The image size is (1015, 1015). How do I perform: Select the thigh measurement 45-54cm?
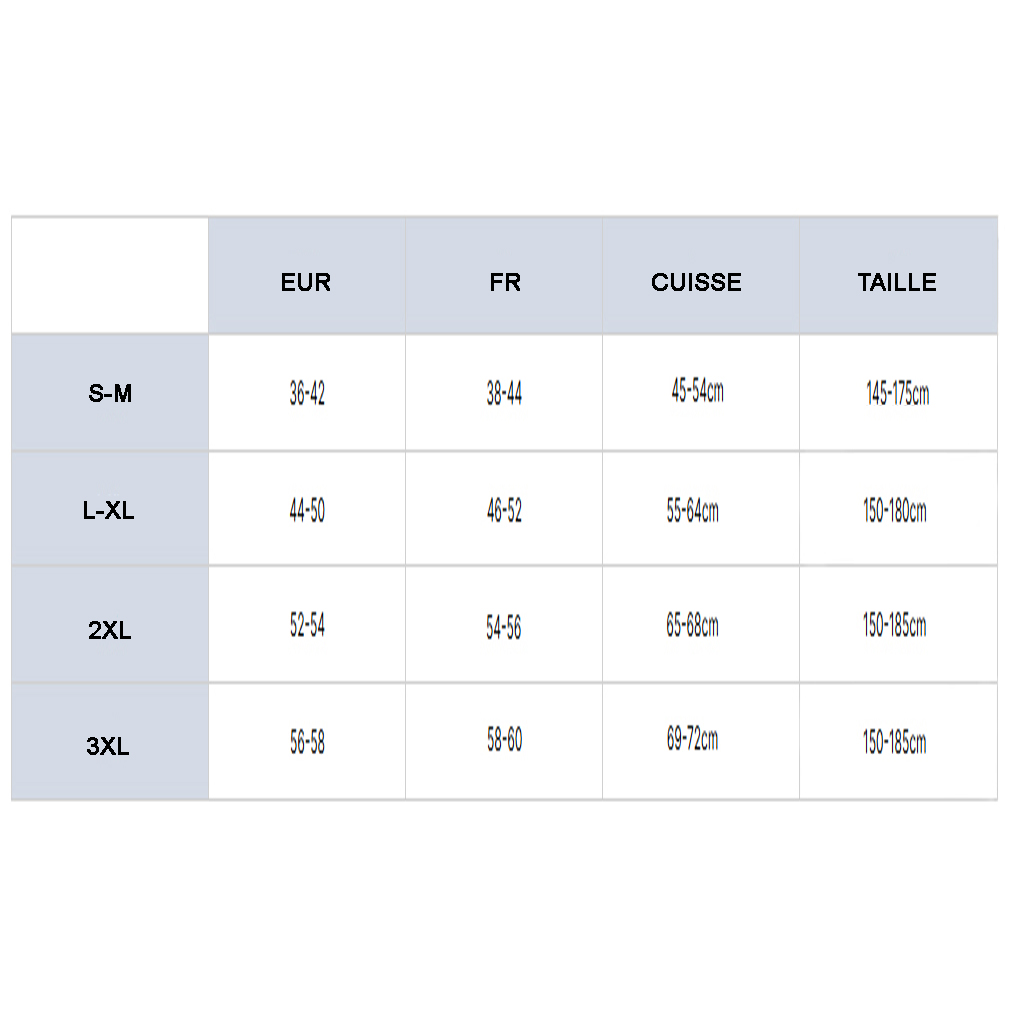(x=697, y=391)
